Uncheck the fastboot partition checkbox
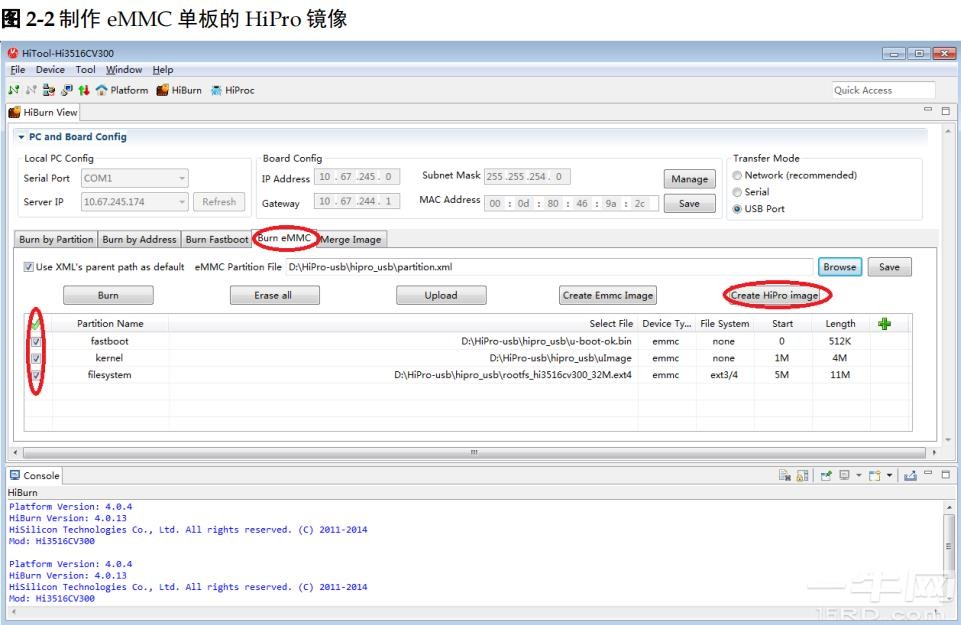Image resolution: width=961 pixels, height=625 pixels. click(36, 341)
